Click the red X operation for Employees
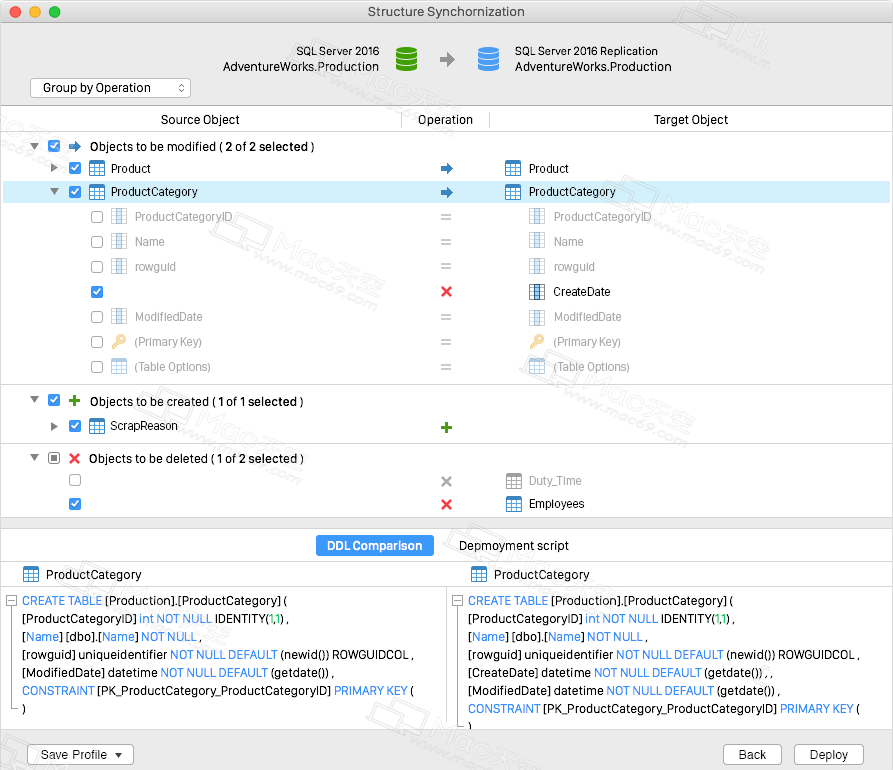This screenshot has height=770, width=893. click(x=446, y=504)
